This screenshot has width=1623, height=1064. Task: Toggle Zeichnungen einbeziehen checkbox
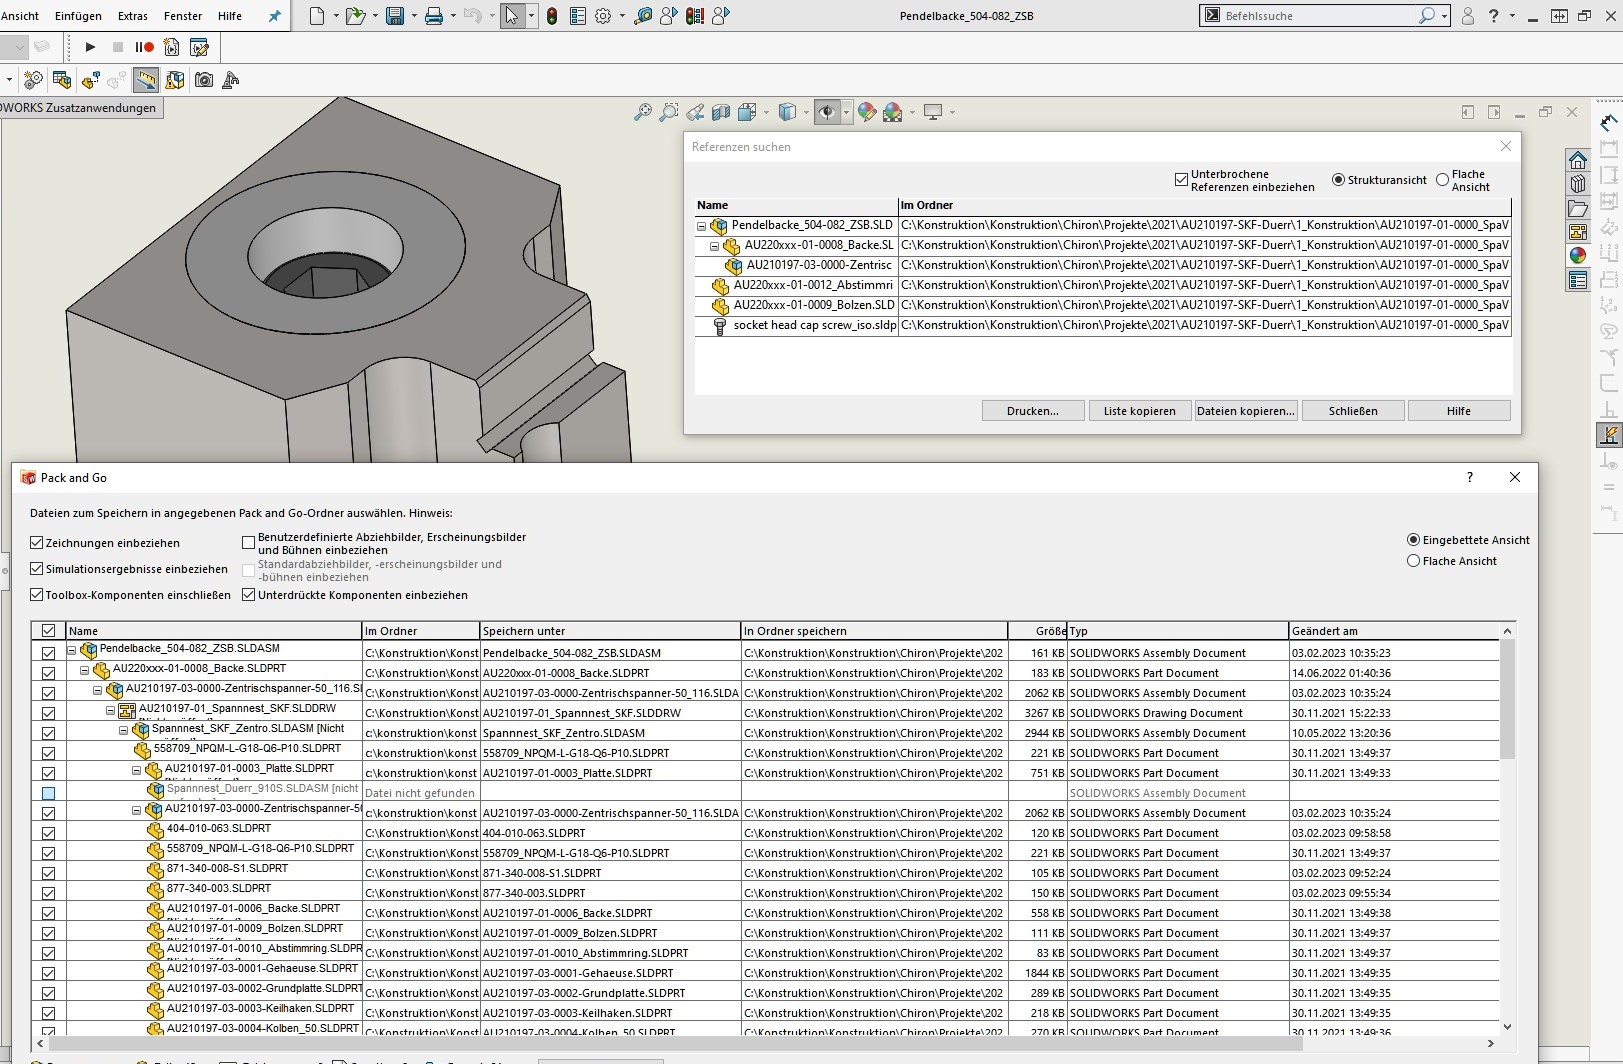coord(37,543)
